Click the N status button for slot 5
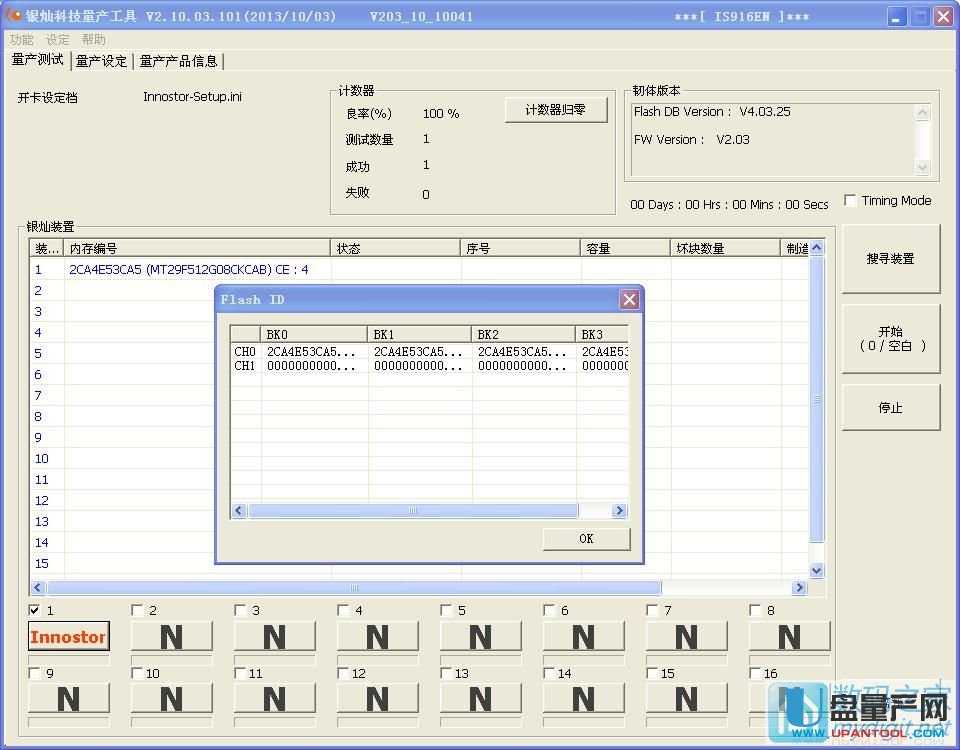Viewport: 960px width, 750px height. 480,637
